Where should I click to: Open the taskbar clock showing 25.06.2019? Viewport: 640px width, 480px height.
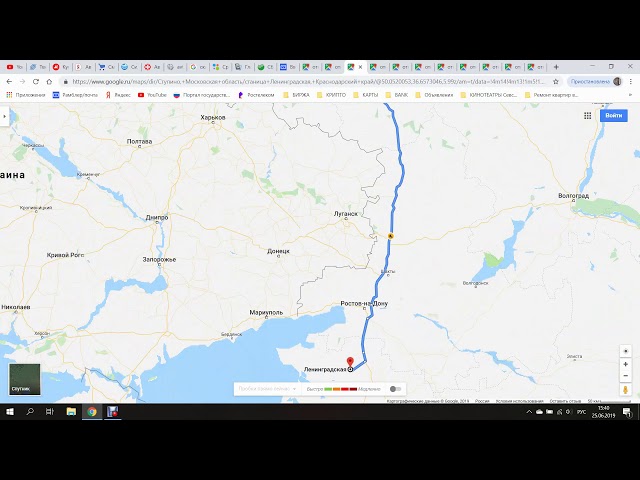[603, 412]
